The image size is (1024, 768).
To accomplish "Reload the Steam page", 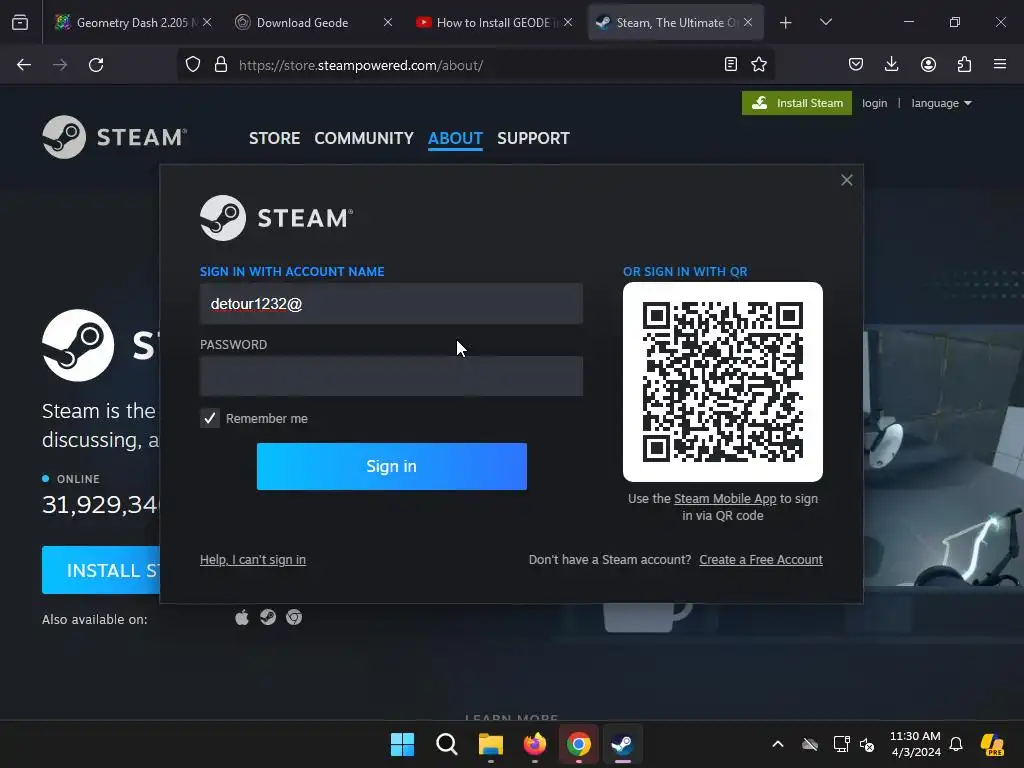I will tap(96, 65).
